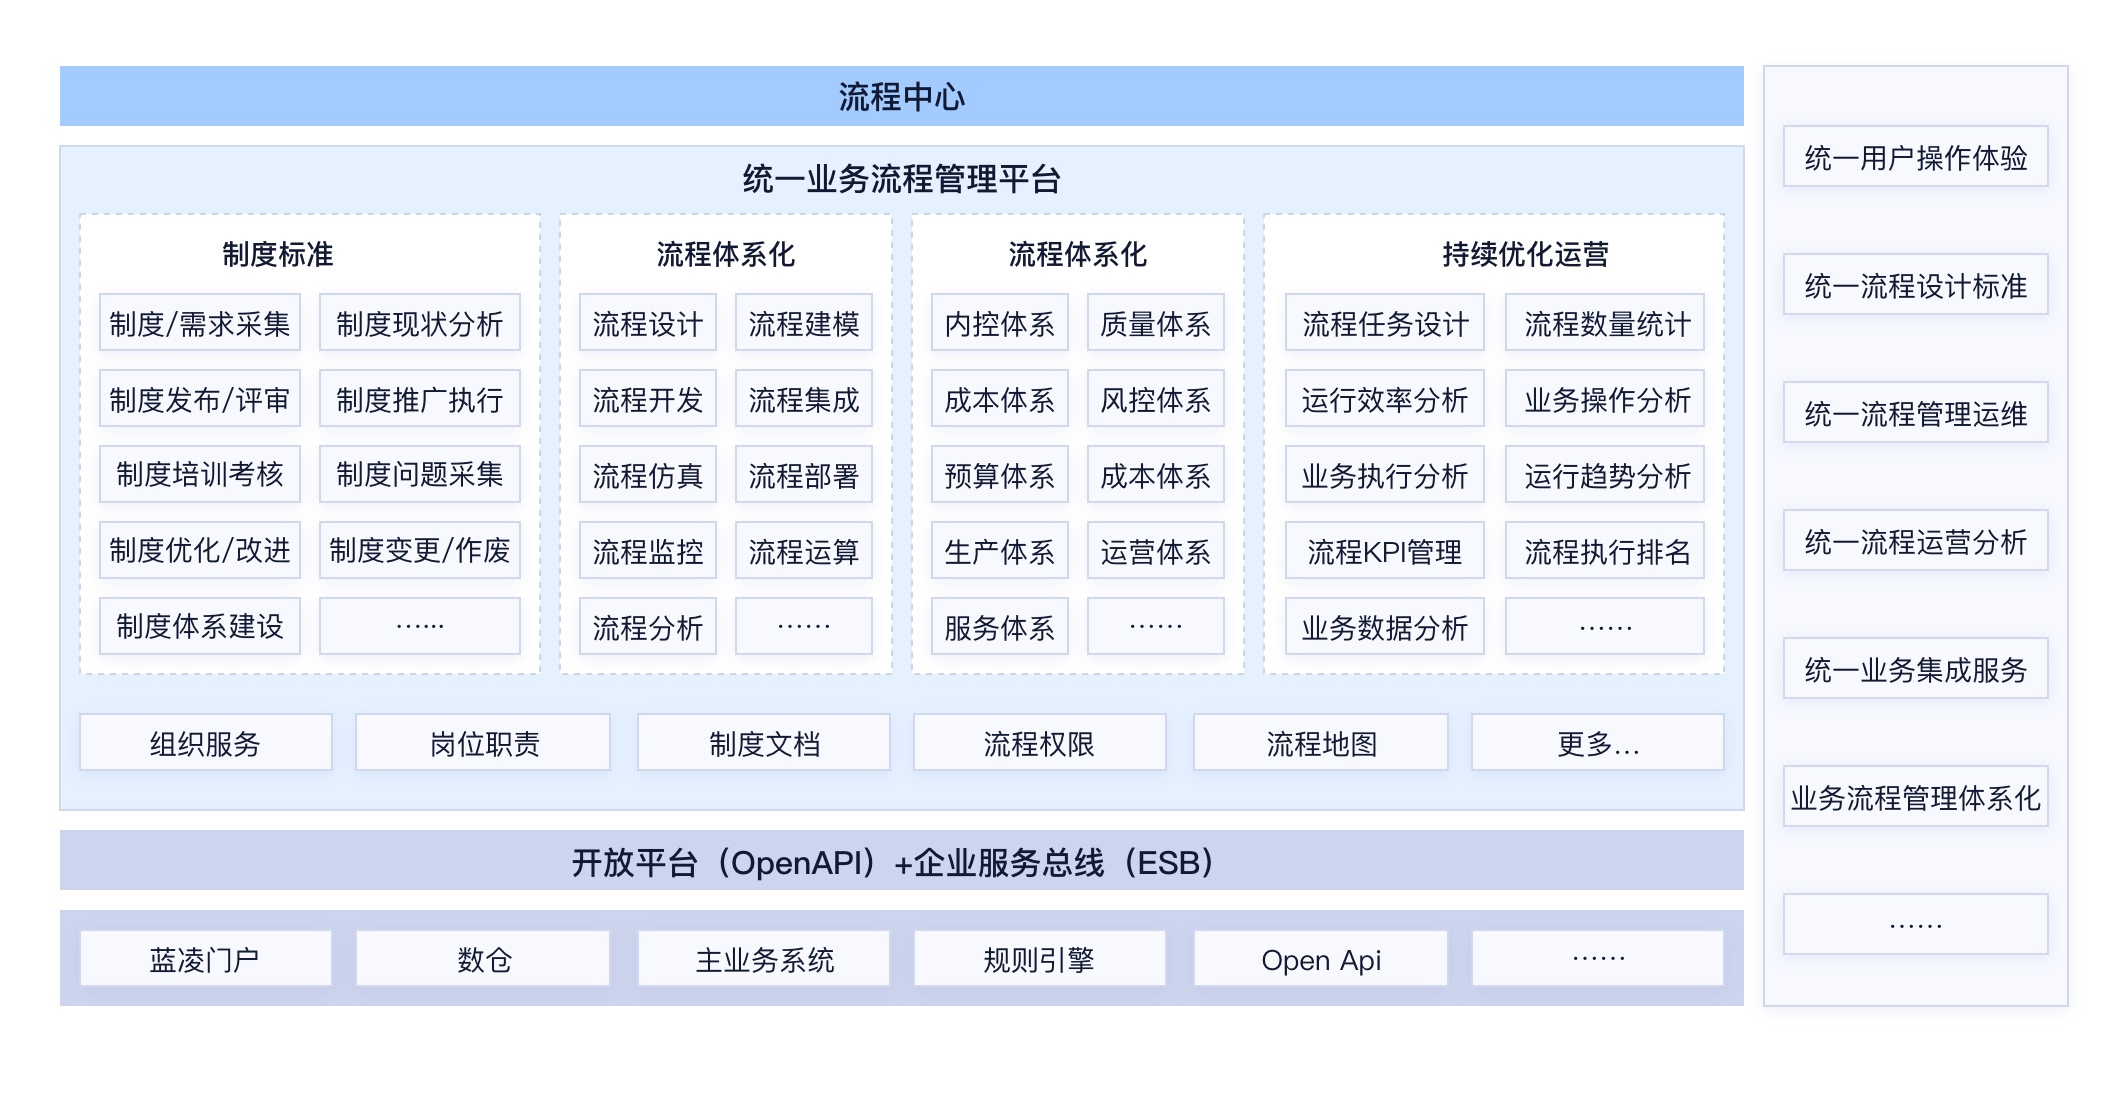Select the 制度培训考核 box

point(200,474)
